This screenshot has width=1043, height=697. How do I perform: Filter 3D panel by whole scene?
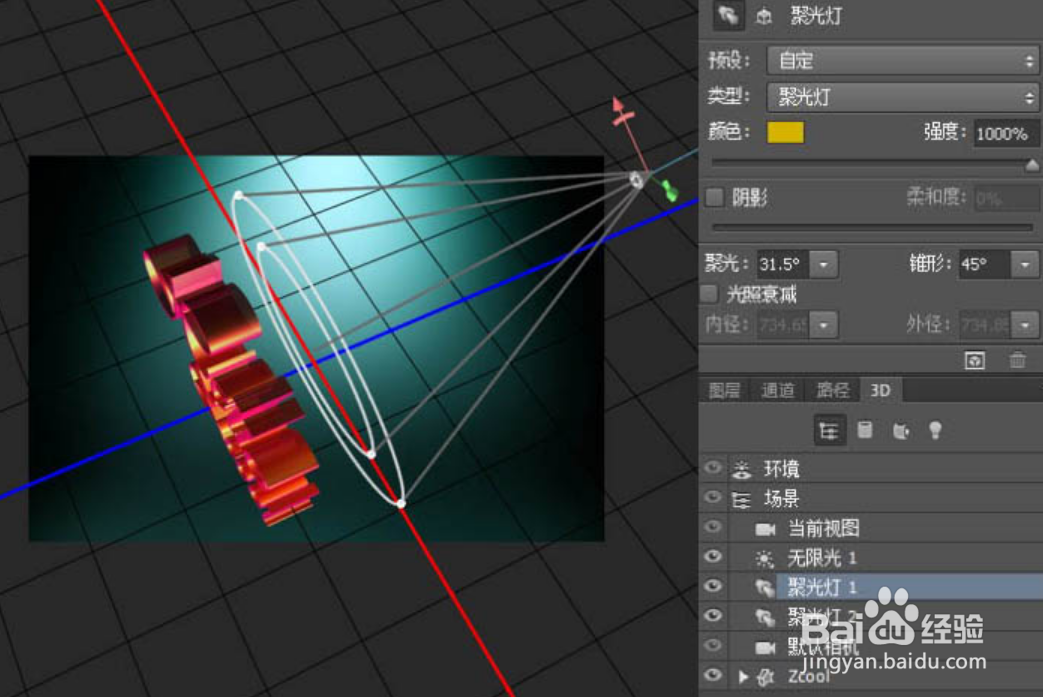click(829, 430)
